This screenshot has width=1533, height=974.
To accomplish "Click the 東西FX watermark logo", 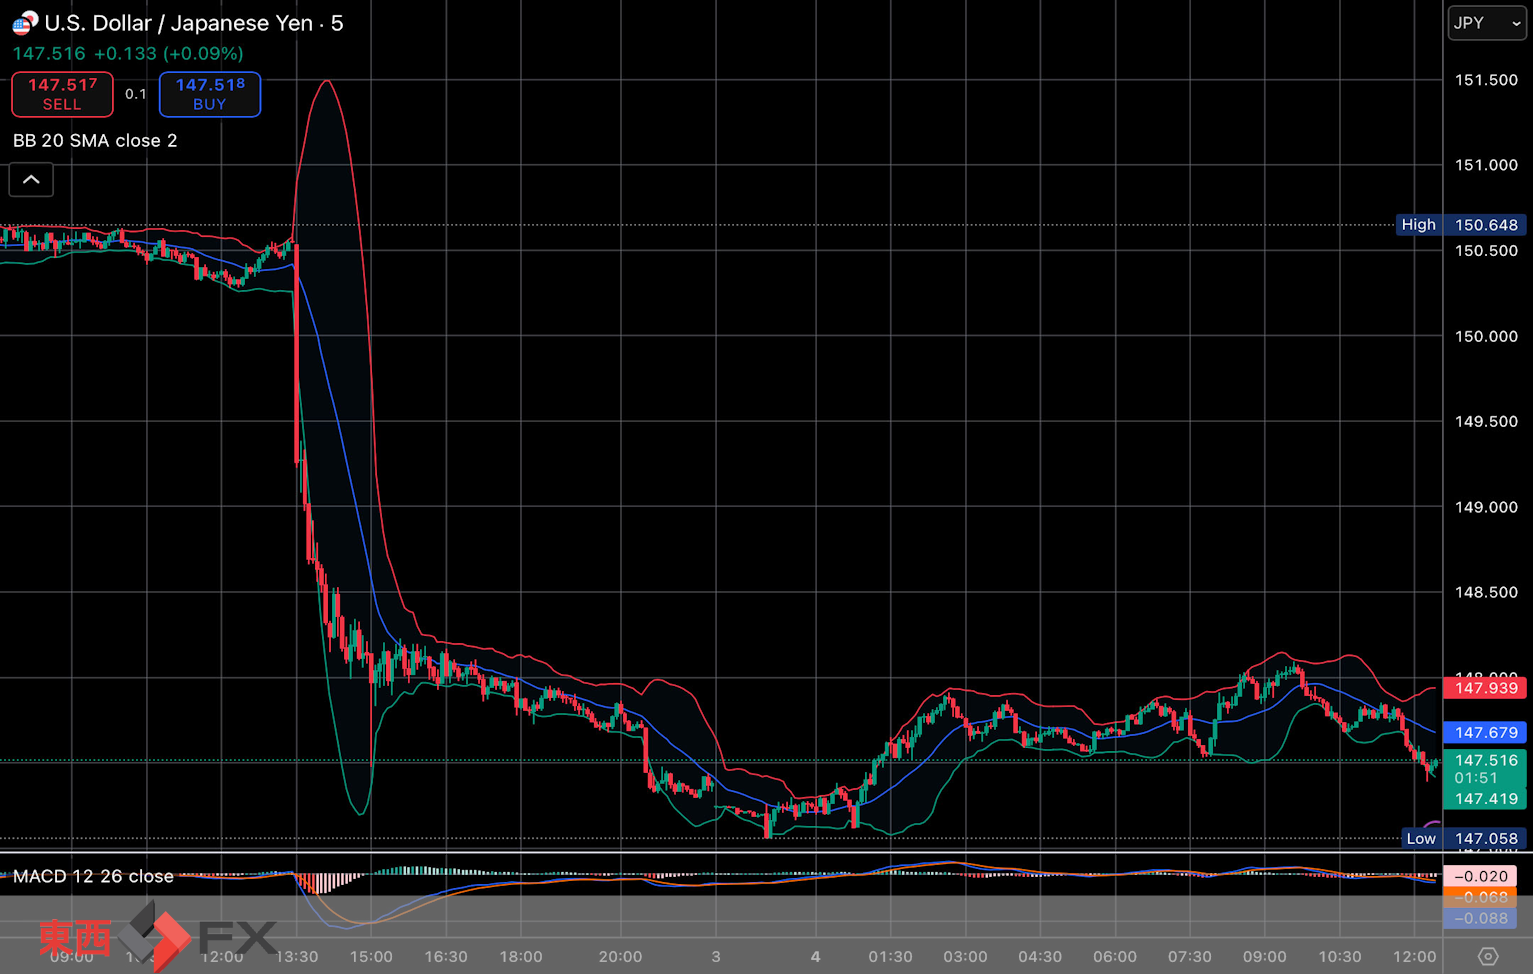I will [x=158, y=937].
